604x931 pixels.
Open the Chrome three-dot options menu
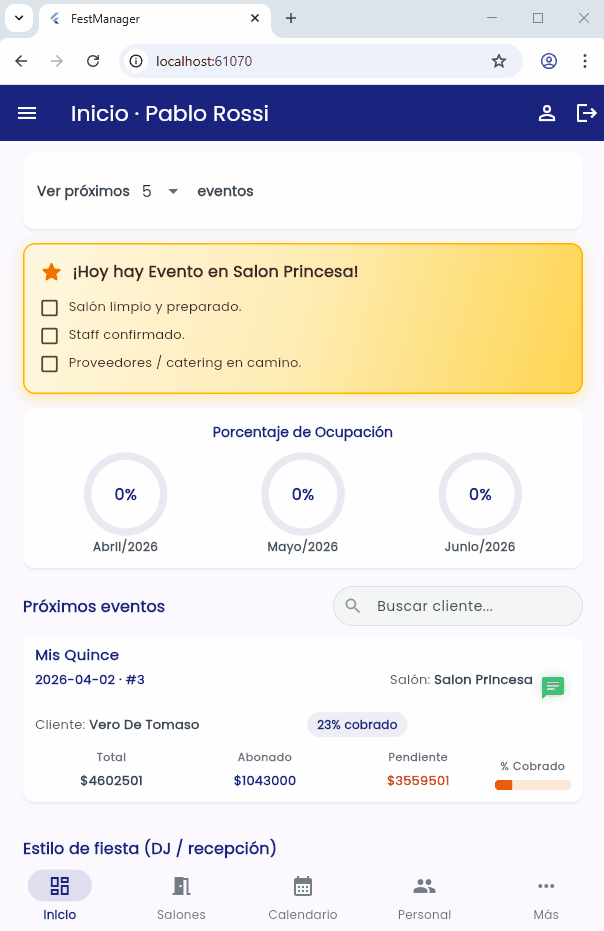[585, 61]
